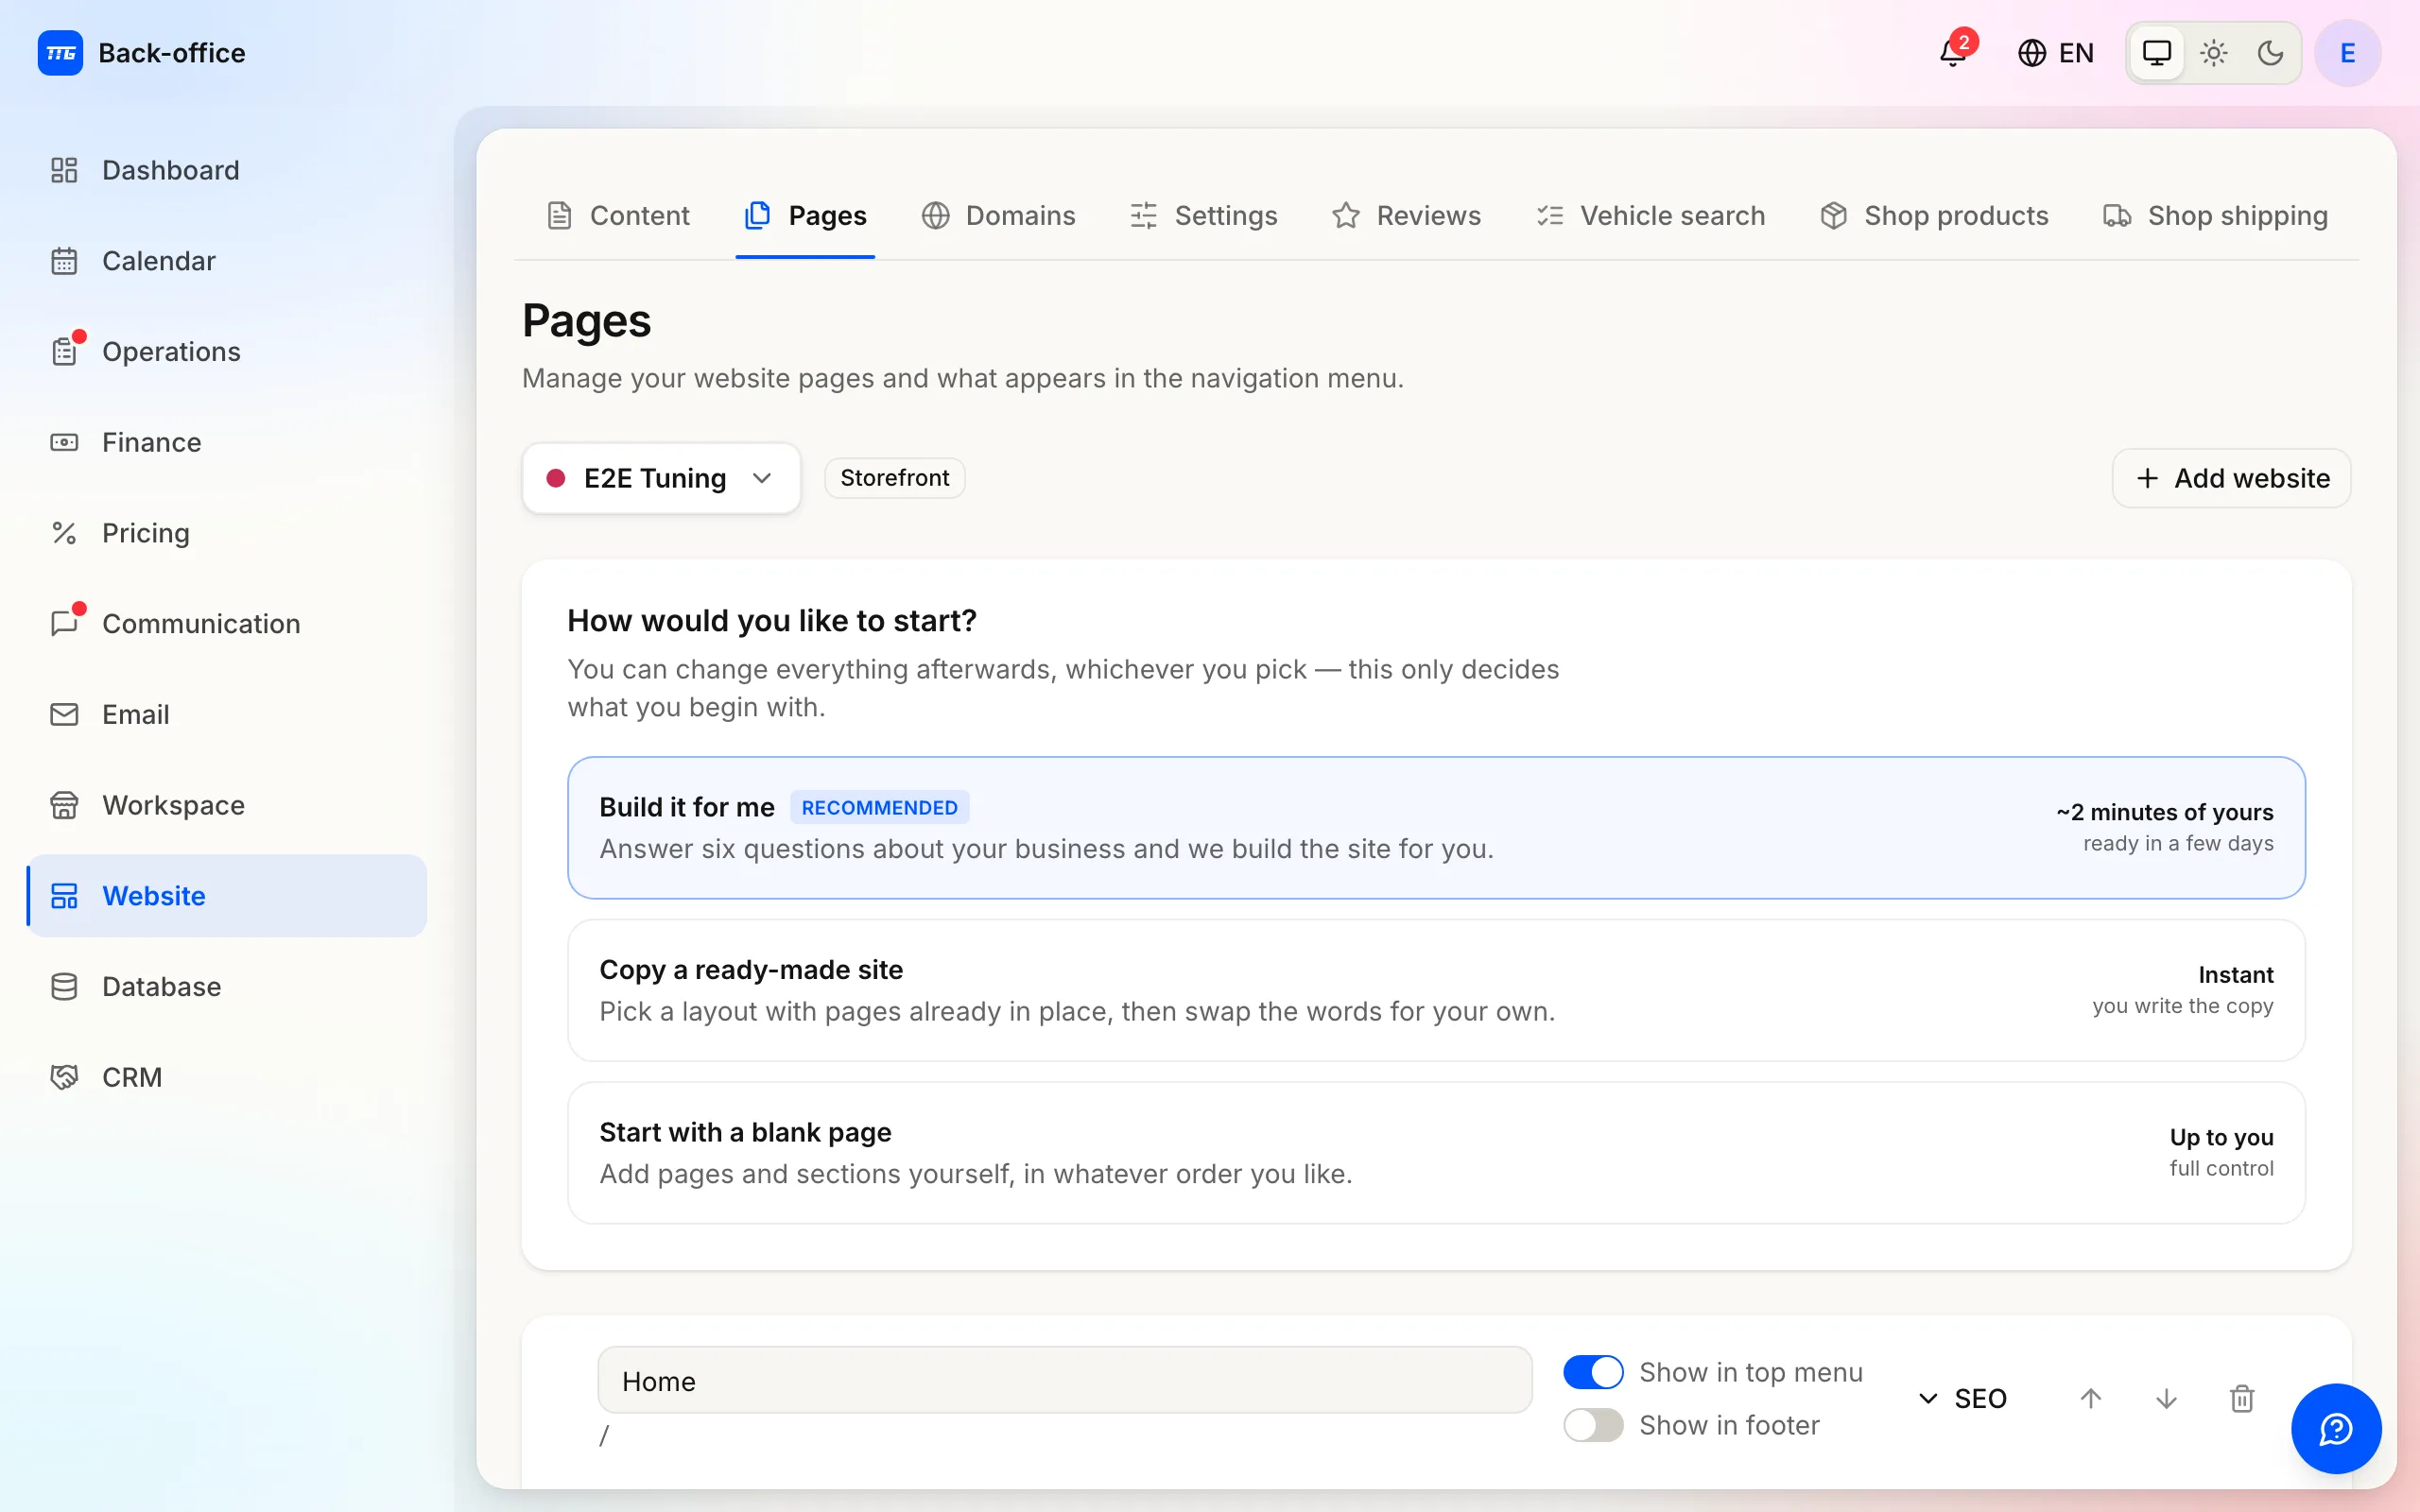
Task: Move Home page down
Action: point(2166,1398)
